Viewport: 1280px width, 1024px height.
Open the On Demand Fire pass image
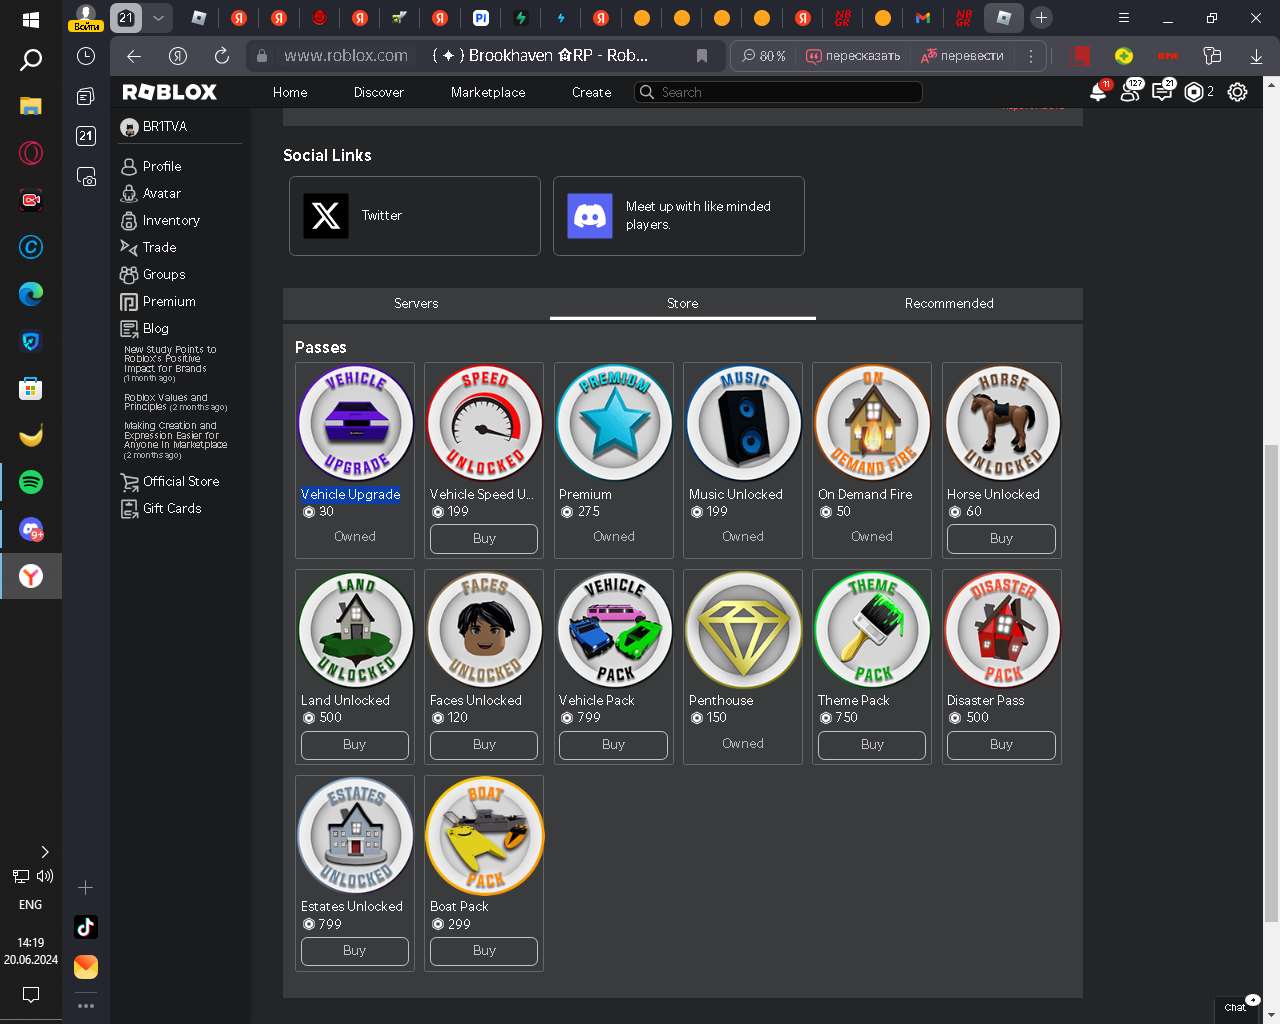[x=872, y=423]
